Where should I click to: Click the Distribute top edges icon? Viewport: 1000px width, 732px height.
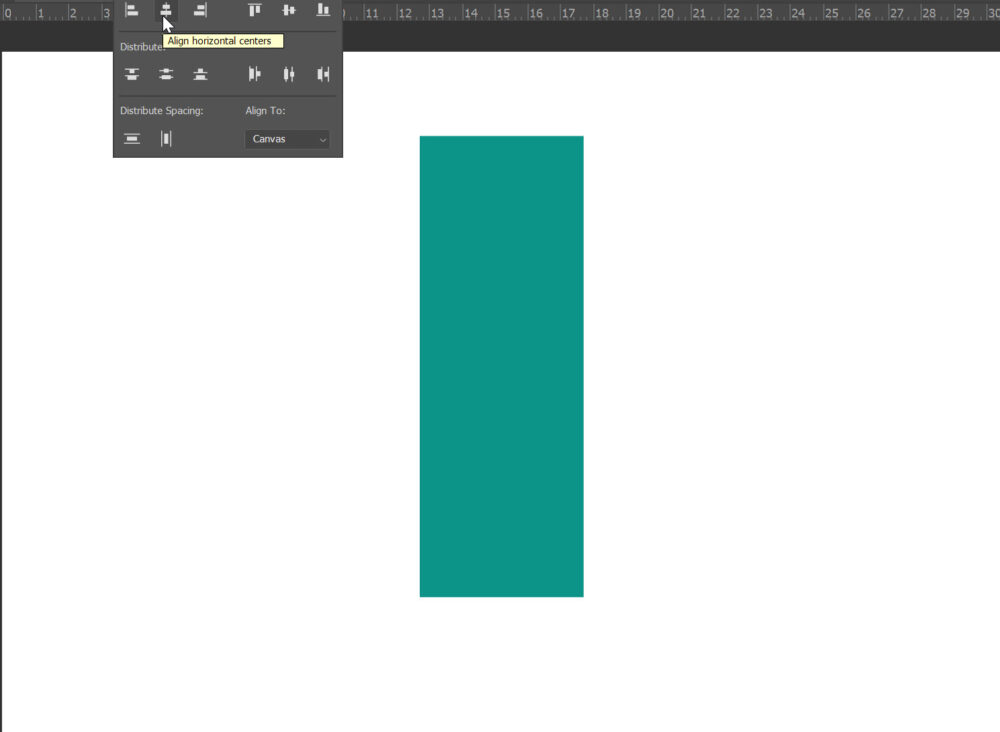[x=132, y=74]
